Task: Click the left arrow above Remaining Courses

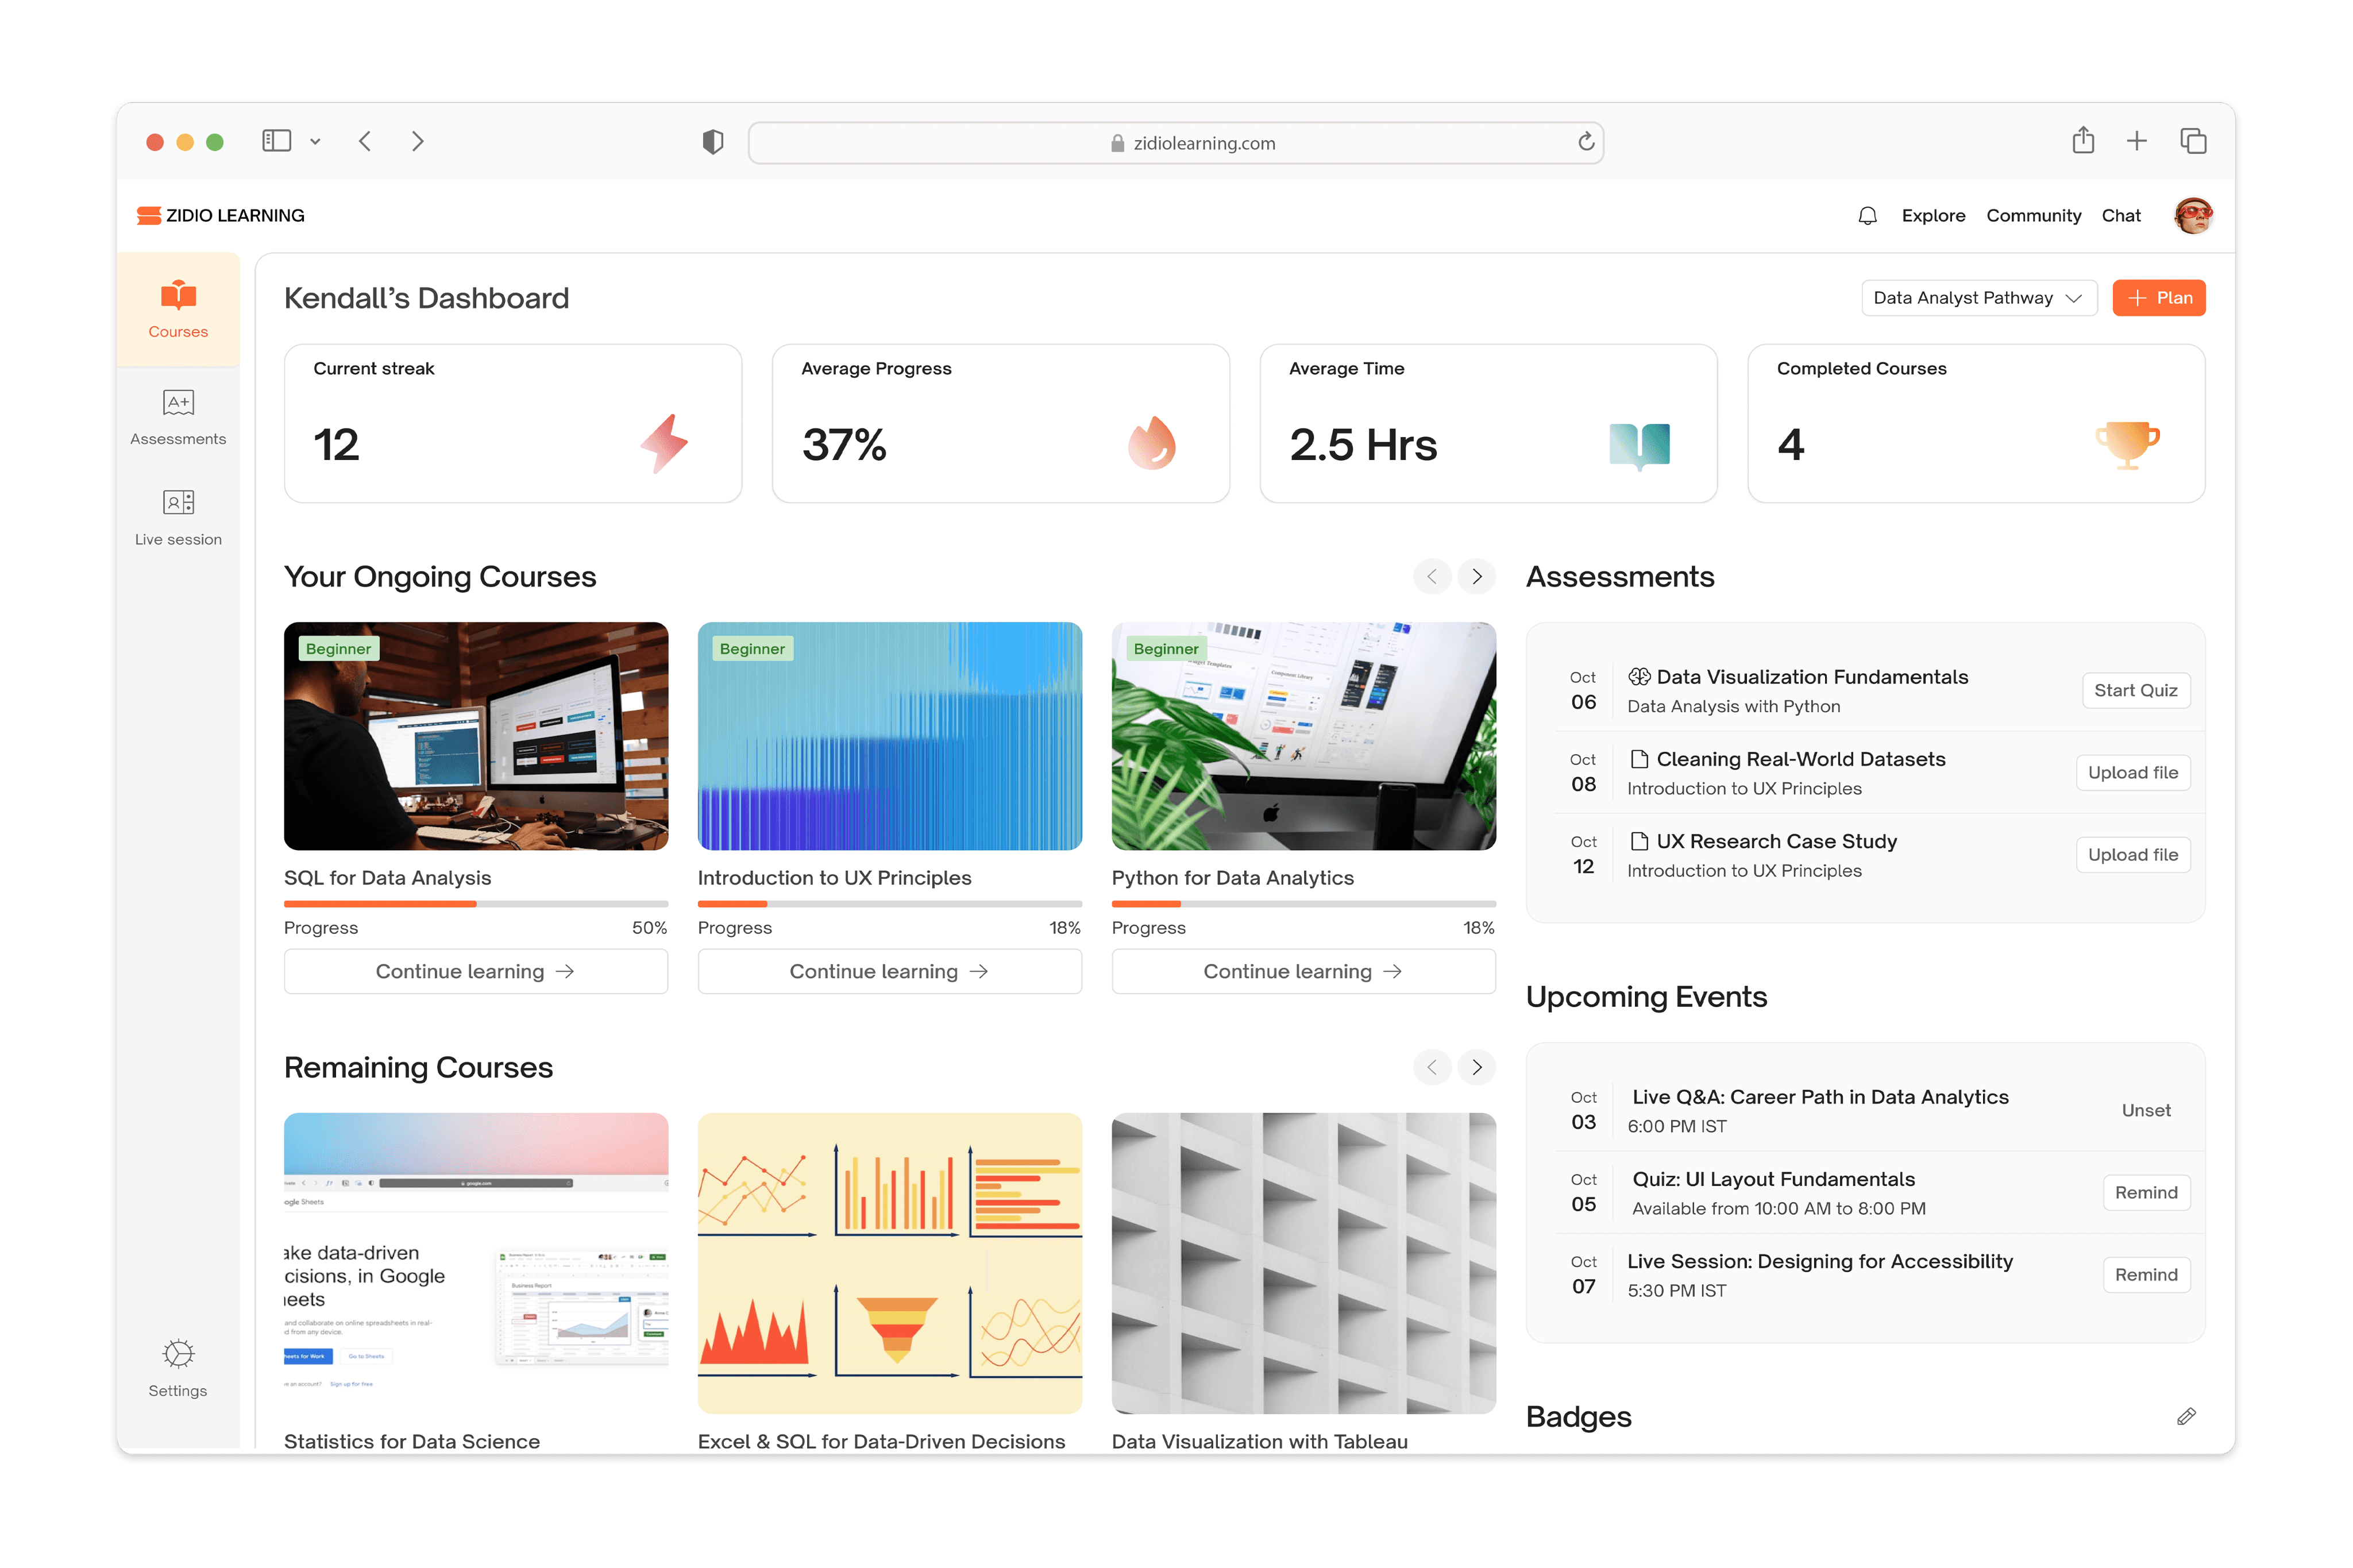Action: [1432, 1067]
